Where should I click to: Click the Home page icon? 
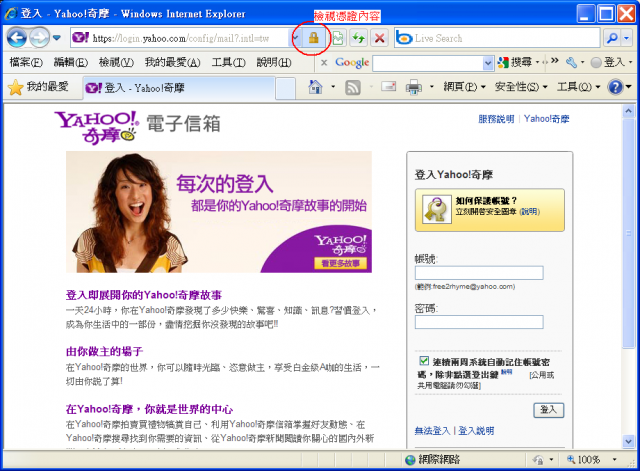coord(315,87)
